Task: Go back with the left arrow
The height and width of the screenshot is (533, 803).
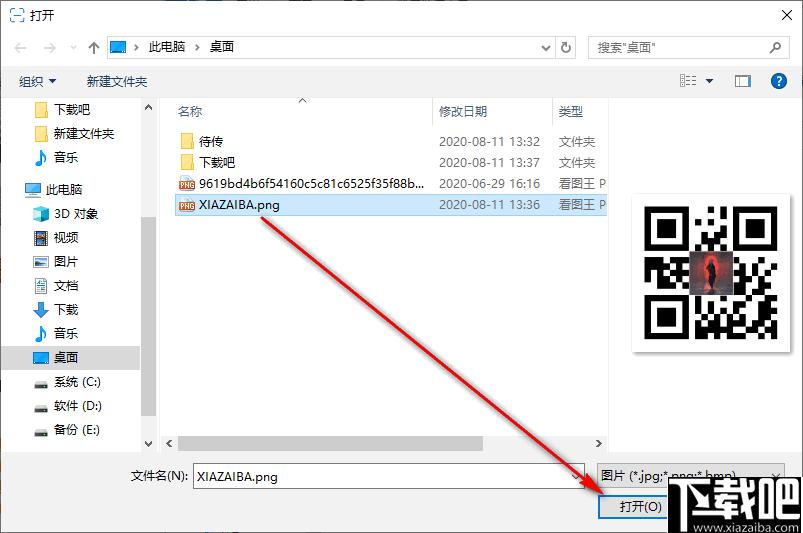Action: (x=20, y=48)
